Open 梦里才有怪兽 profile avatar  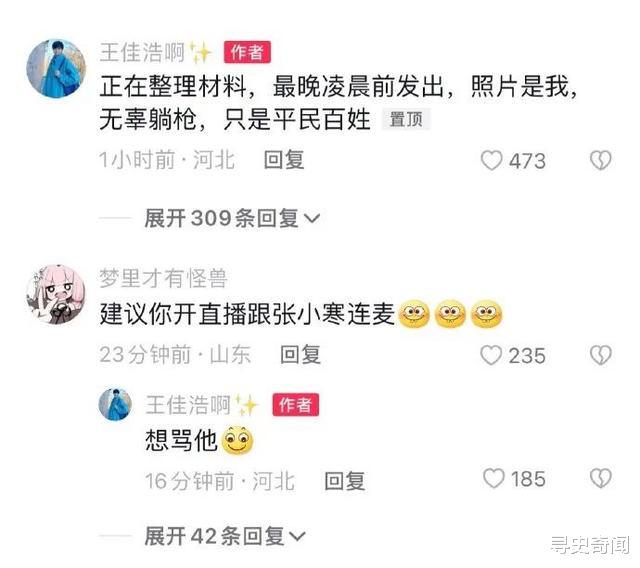click(56, 294)
